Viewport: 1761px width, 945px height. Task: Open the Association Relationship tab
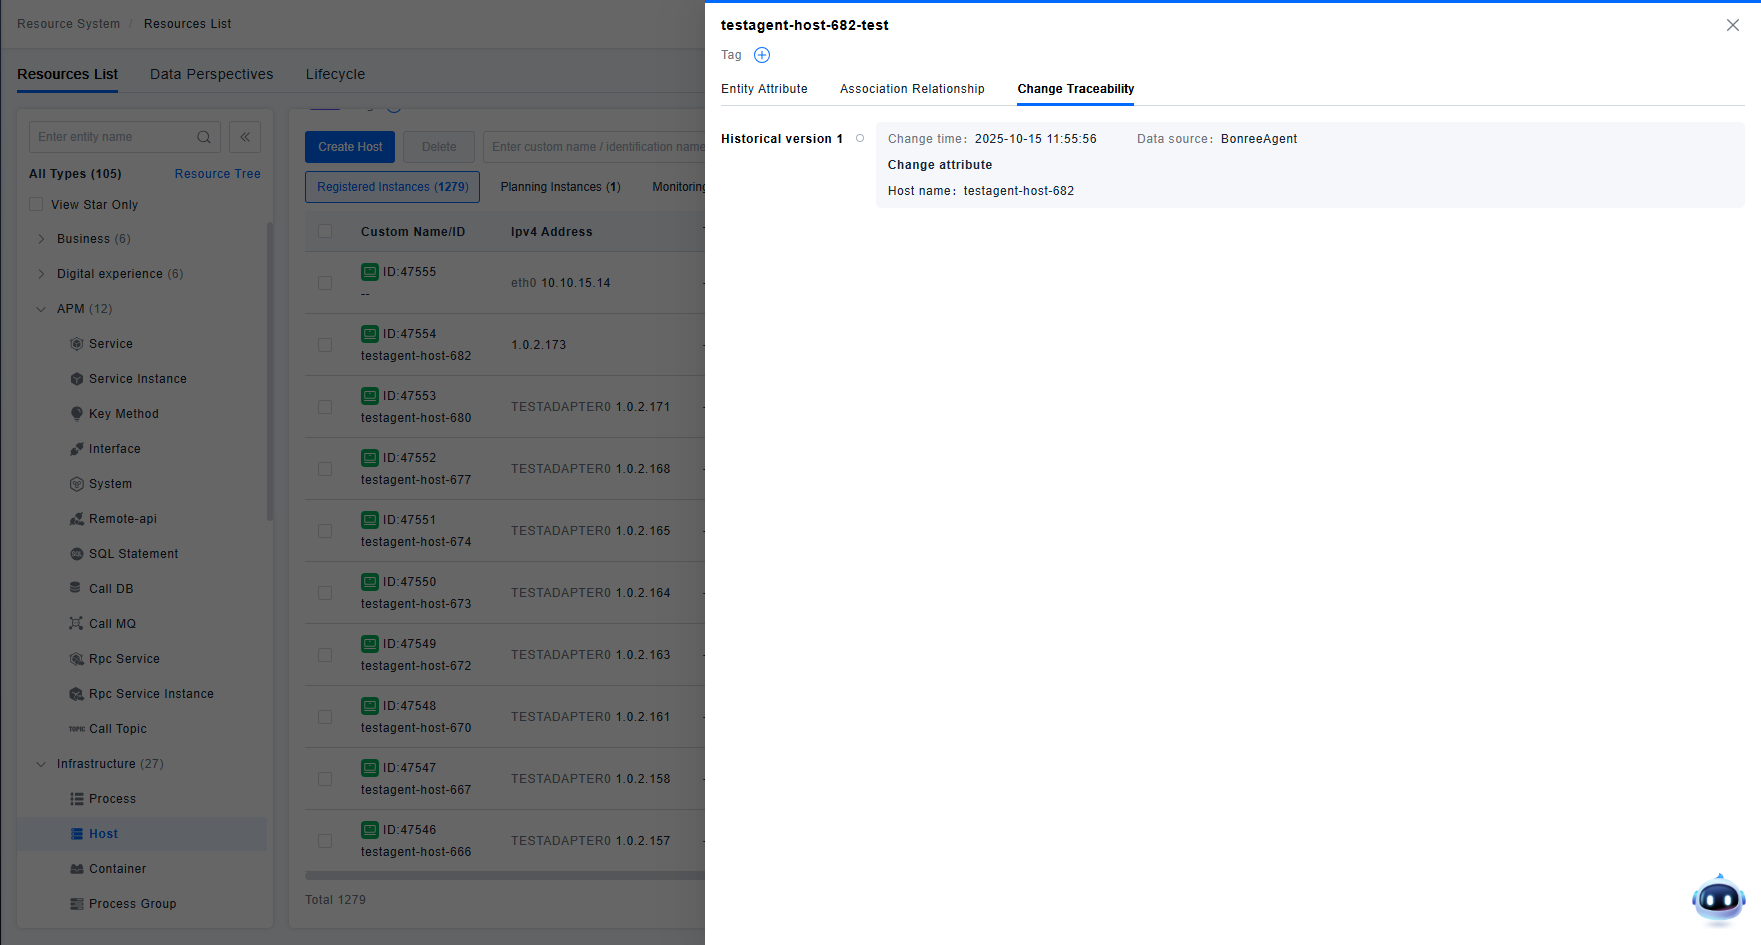pos(912,89)
